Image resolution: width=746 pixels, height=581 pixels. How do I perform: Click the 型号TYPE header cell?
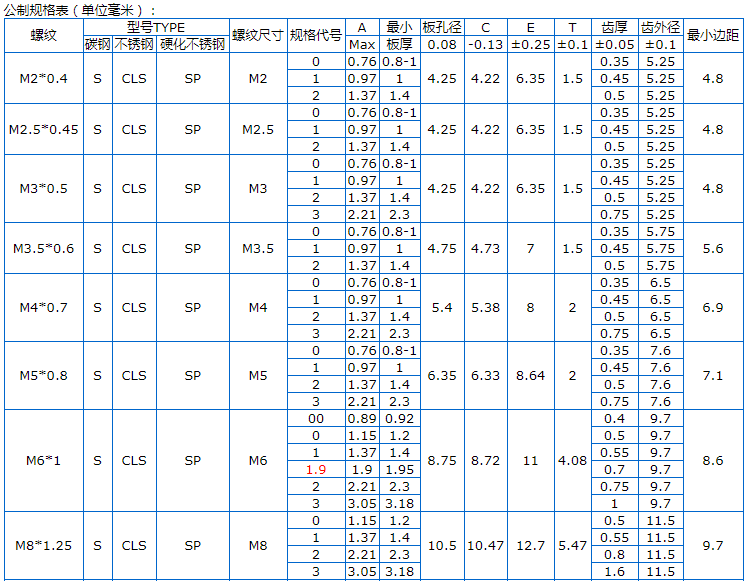156,27
